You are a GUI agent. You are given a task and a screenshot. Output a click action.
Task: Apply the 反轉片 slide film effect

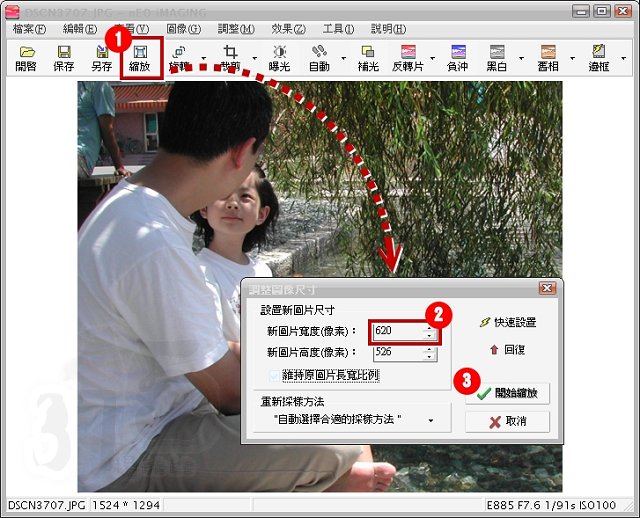[x=408, y=58]
